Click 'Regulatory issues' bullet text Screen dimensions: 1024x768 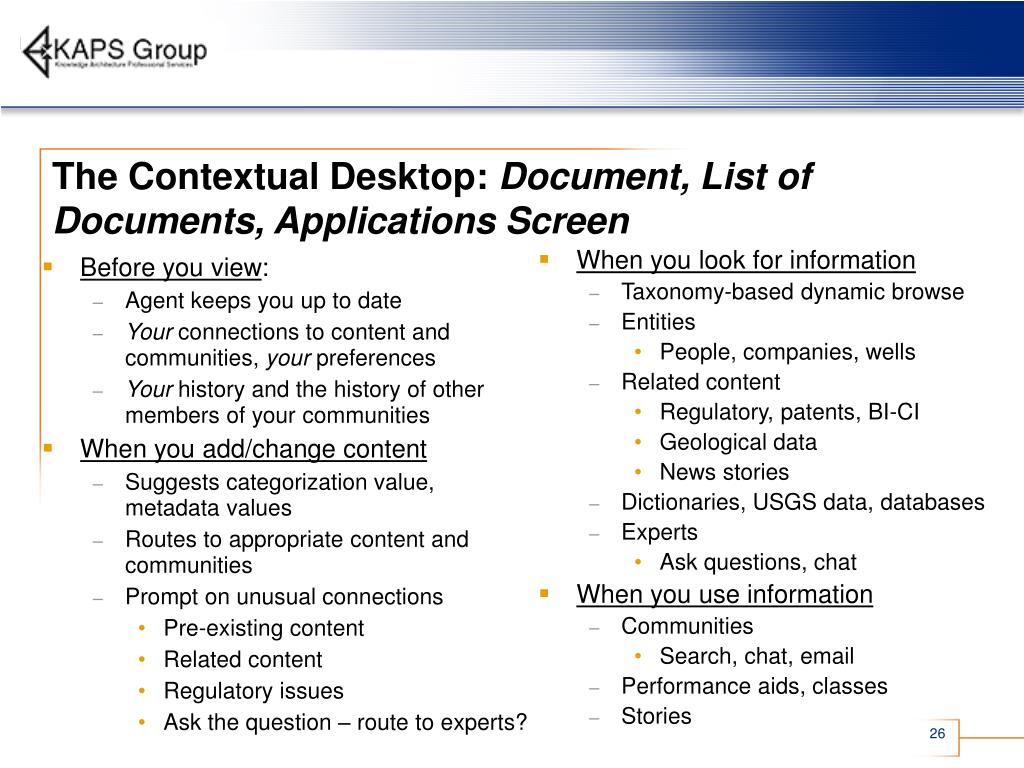pos(253,691)
